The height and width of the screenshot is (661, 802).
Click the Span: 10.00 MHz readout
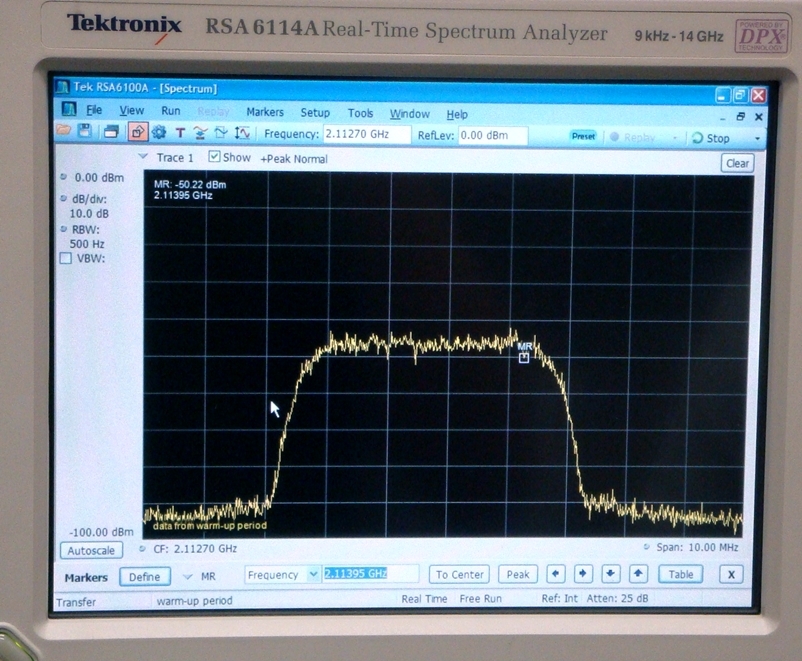coord(697,547)
